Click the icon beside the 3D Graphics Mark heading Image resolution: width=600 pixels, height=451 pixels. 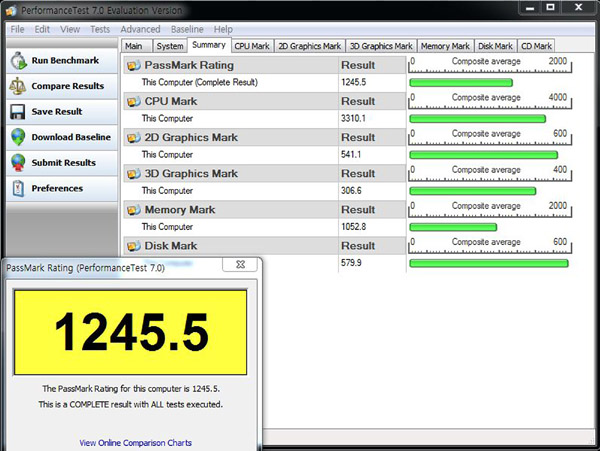[x=133, y=173]
